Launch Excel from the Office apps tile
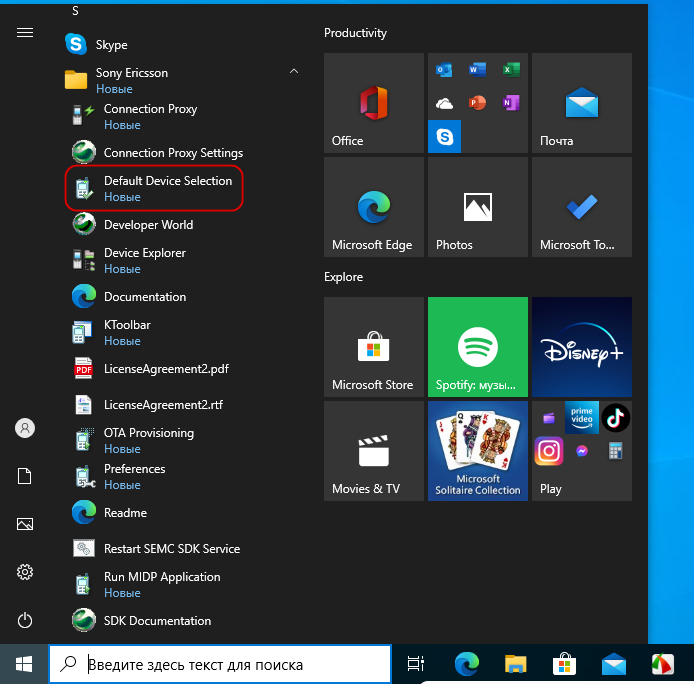Image resolution: width=694 pixels, height=684 pixels. [511, 70]
